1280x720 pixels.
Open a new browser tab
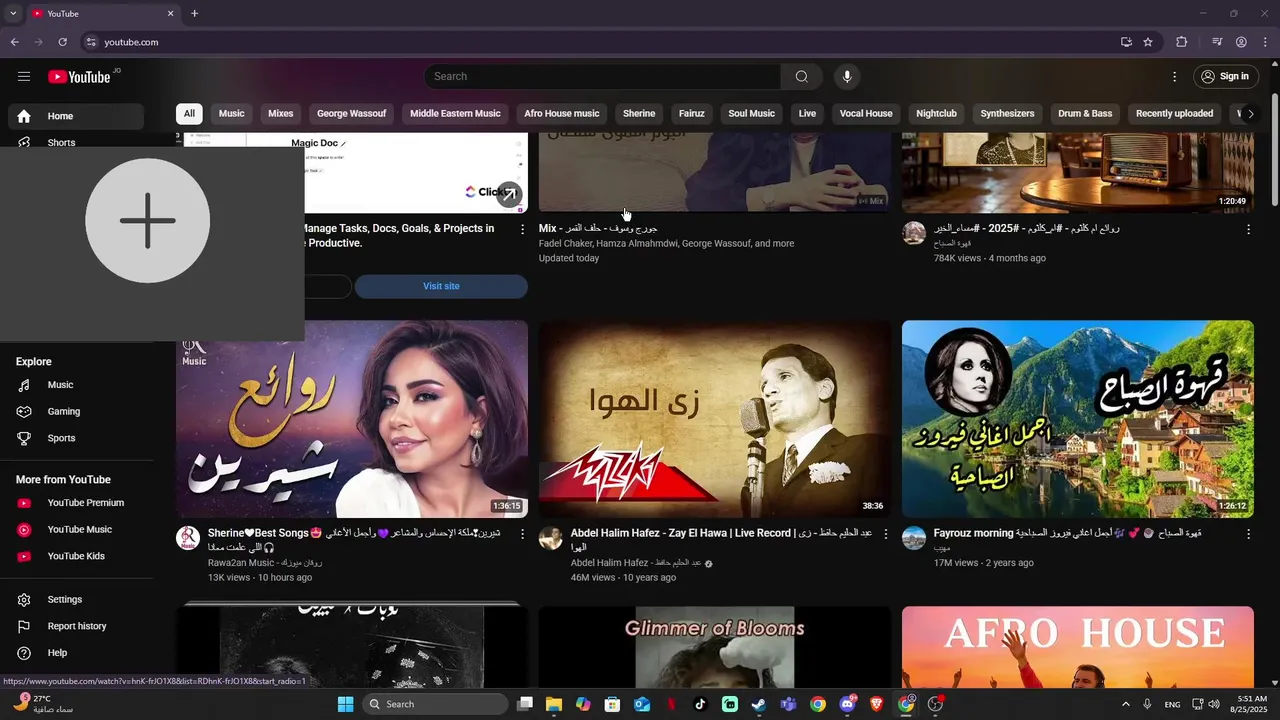[x=195, y=14]
